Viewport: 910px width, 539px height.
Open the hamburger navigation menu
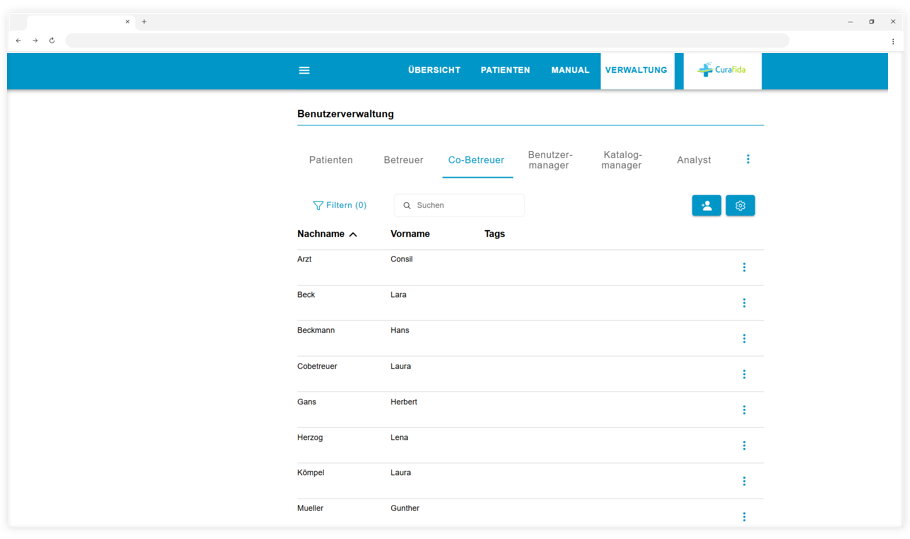(x=304, y=70)
